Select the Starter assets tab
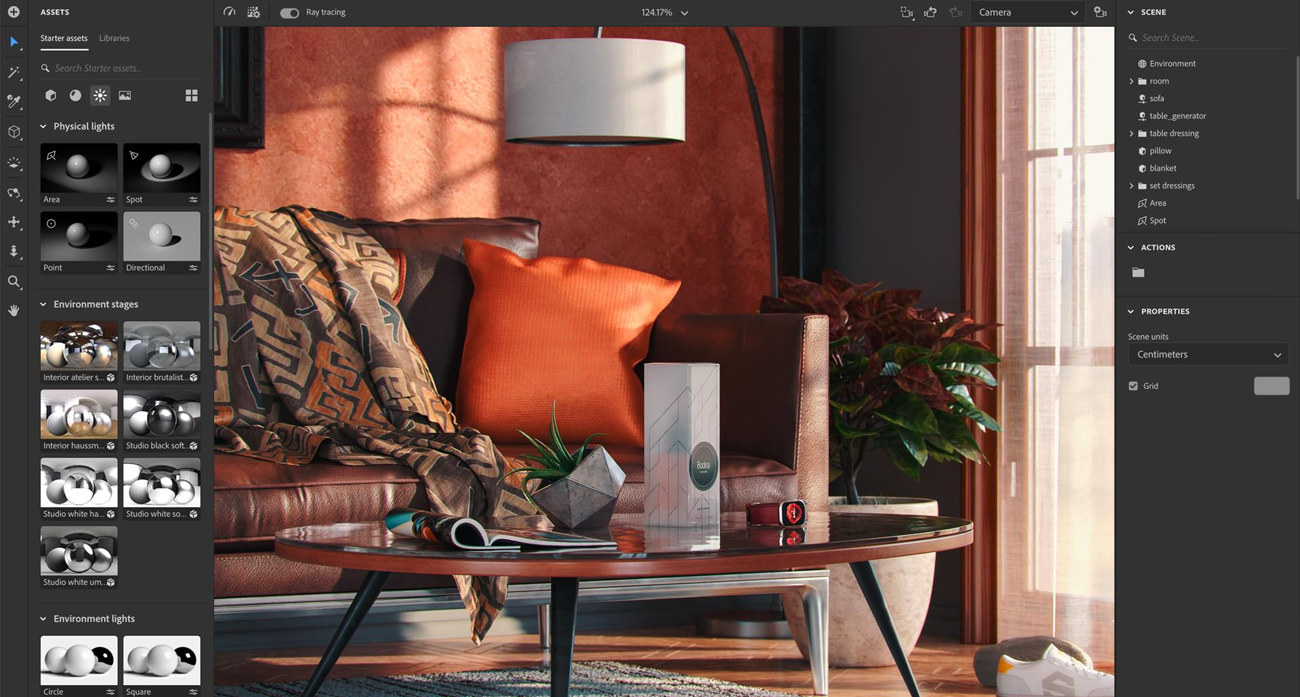The width and height of the screenshot is (1300, 697). coord(64,38)
